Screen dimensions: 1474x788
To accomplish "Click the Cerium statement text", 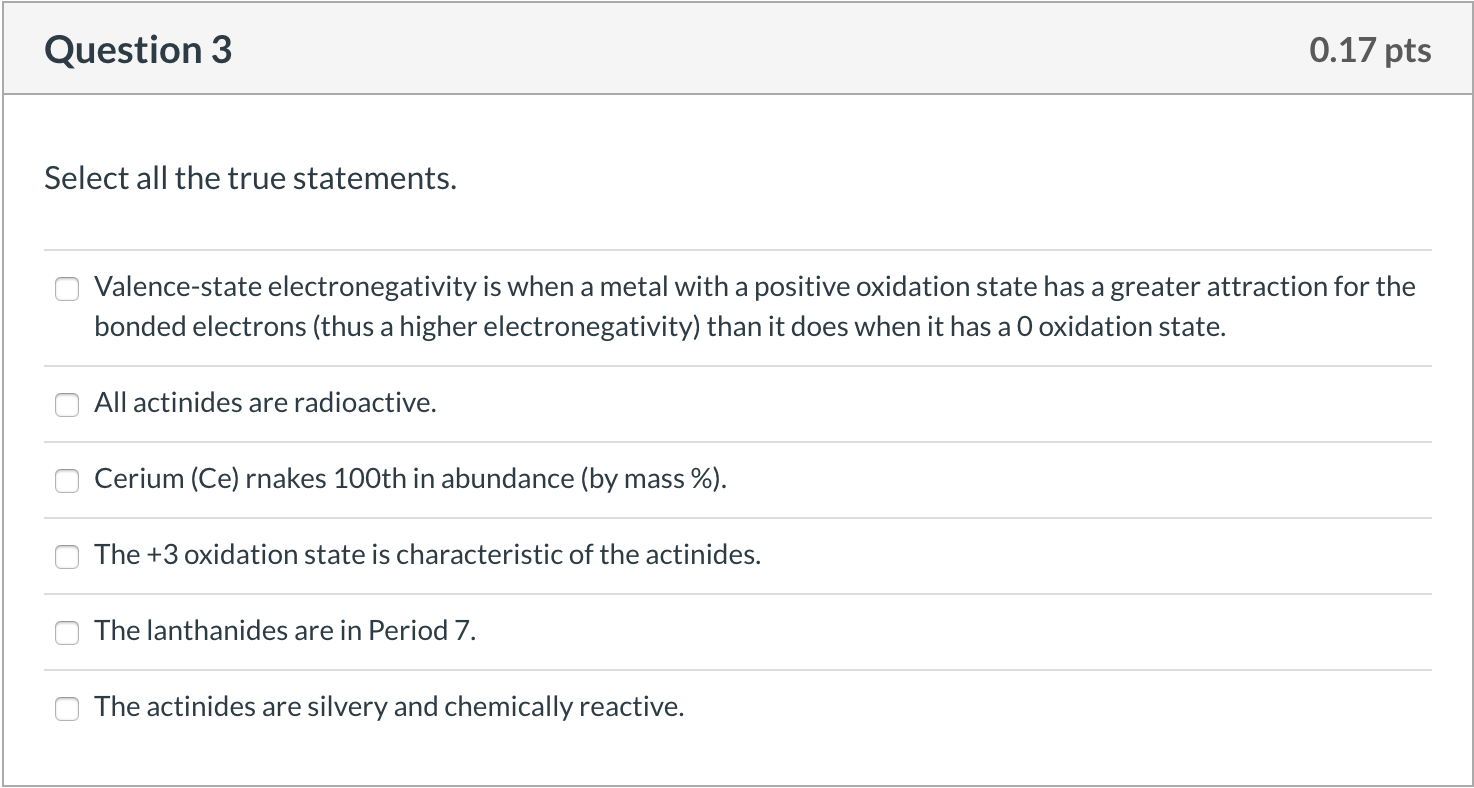I will (410, 478).
